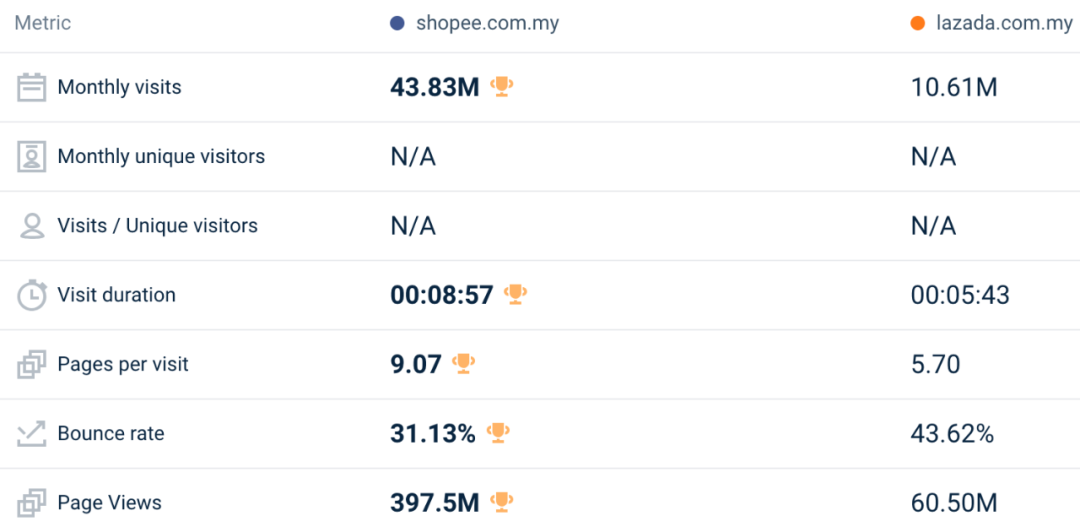This screenshot has height=532, width=1080.
Task: Click the trophy icon beside 397.5M
Action: [x=502, y=501]
